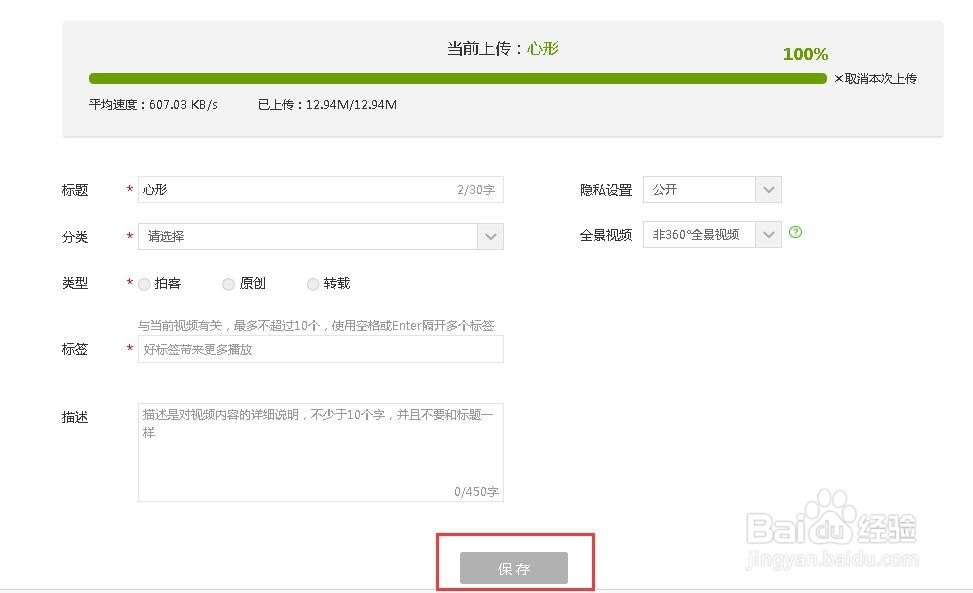Select the 原创 radio button
This screenshot has width=973, height=593.
(228, 284)
